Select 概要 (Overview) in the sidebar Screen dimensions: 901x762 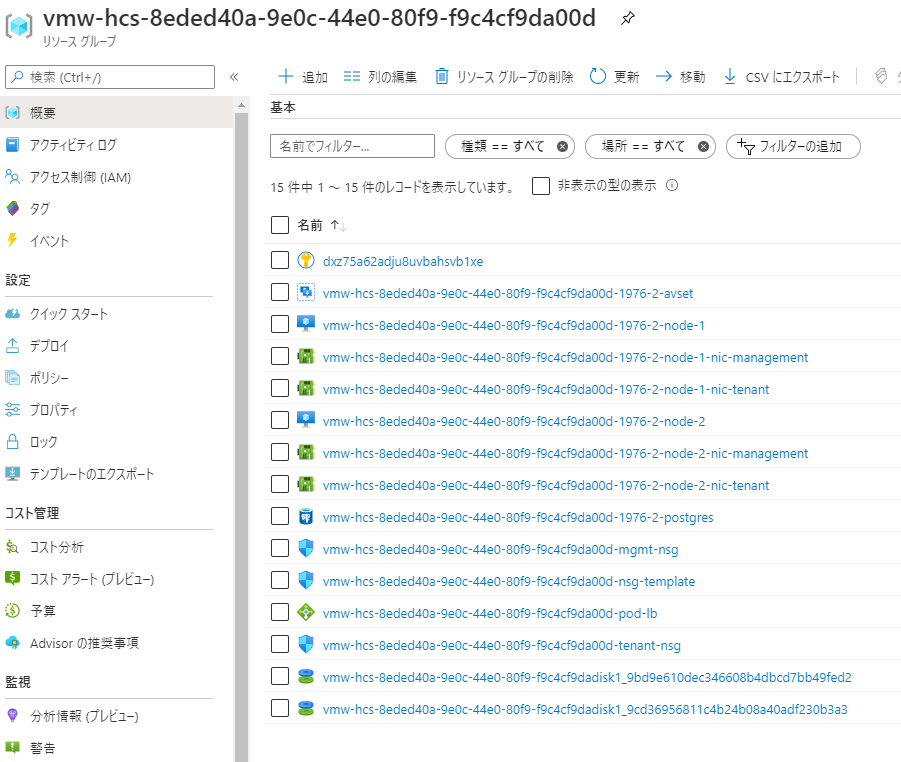[x=117, y=113]
